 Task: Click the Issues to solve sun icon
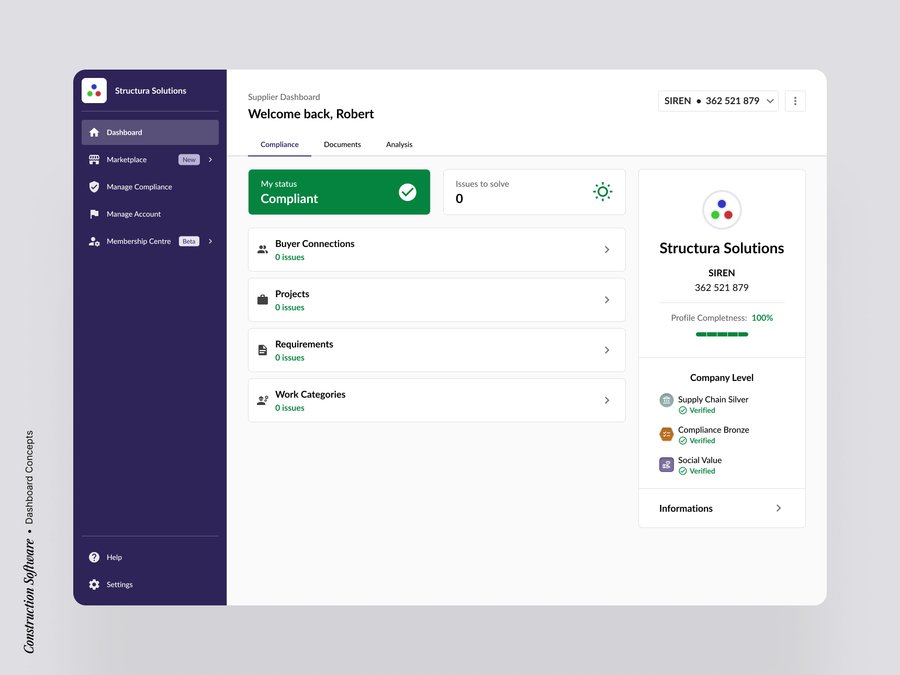pyautogui.click(x=602, y=191)
